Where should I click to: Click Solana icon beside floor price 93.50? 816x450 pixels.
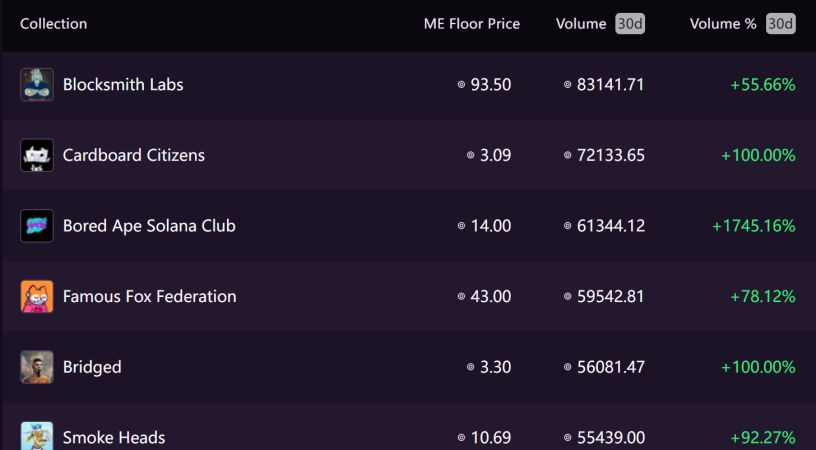[461, 84]
